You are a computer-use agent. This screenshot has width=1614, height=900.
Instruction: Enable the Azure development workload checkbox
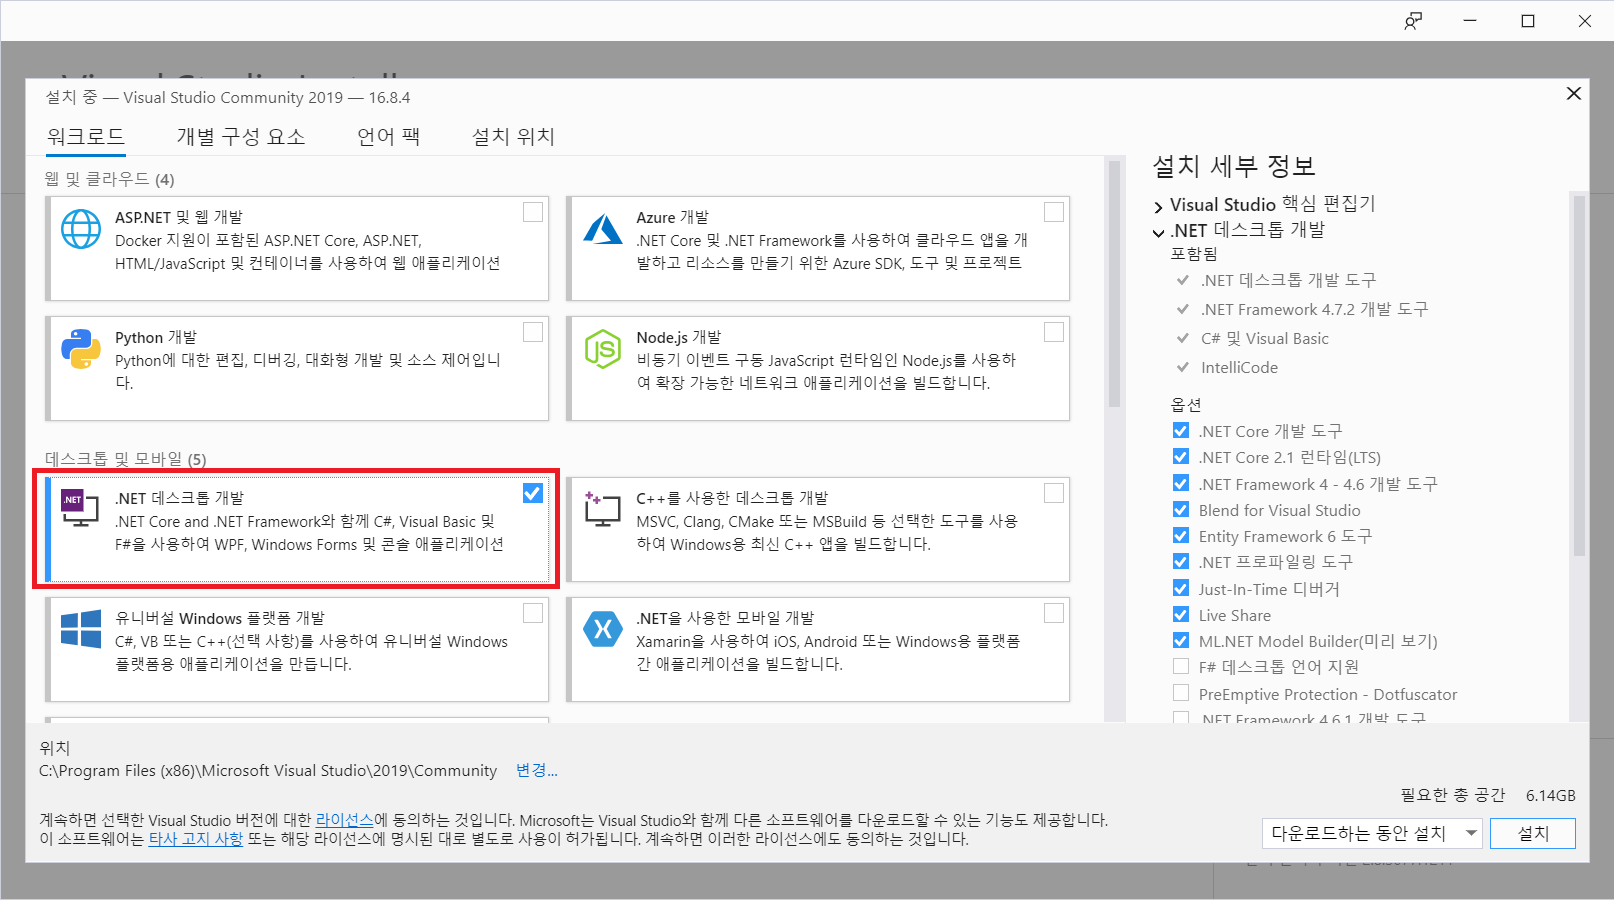[1054, 212]
